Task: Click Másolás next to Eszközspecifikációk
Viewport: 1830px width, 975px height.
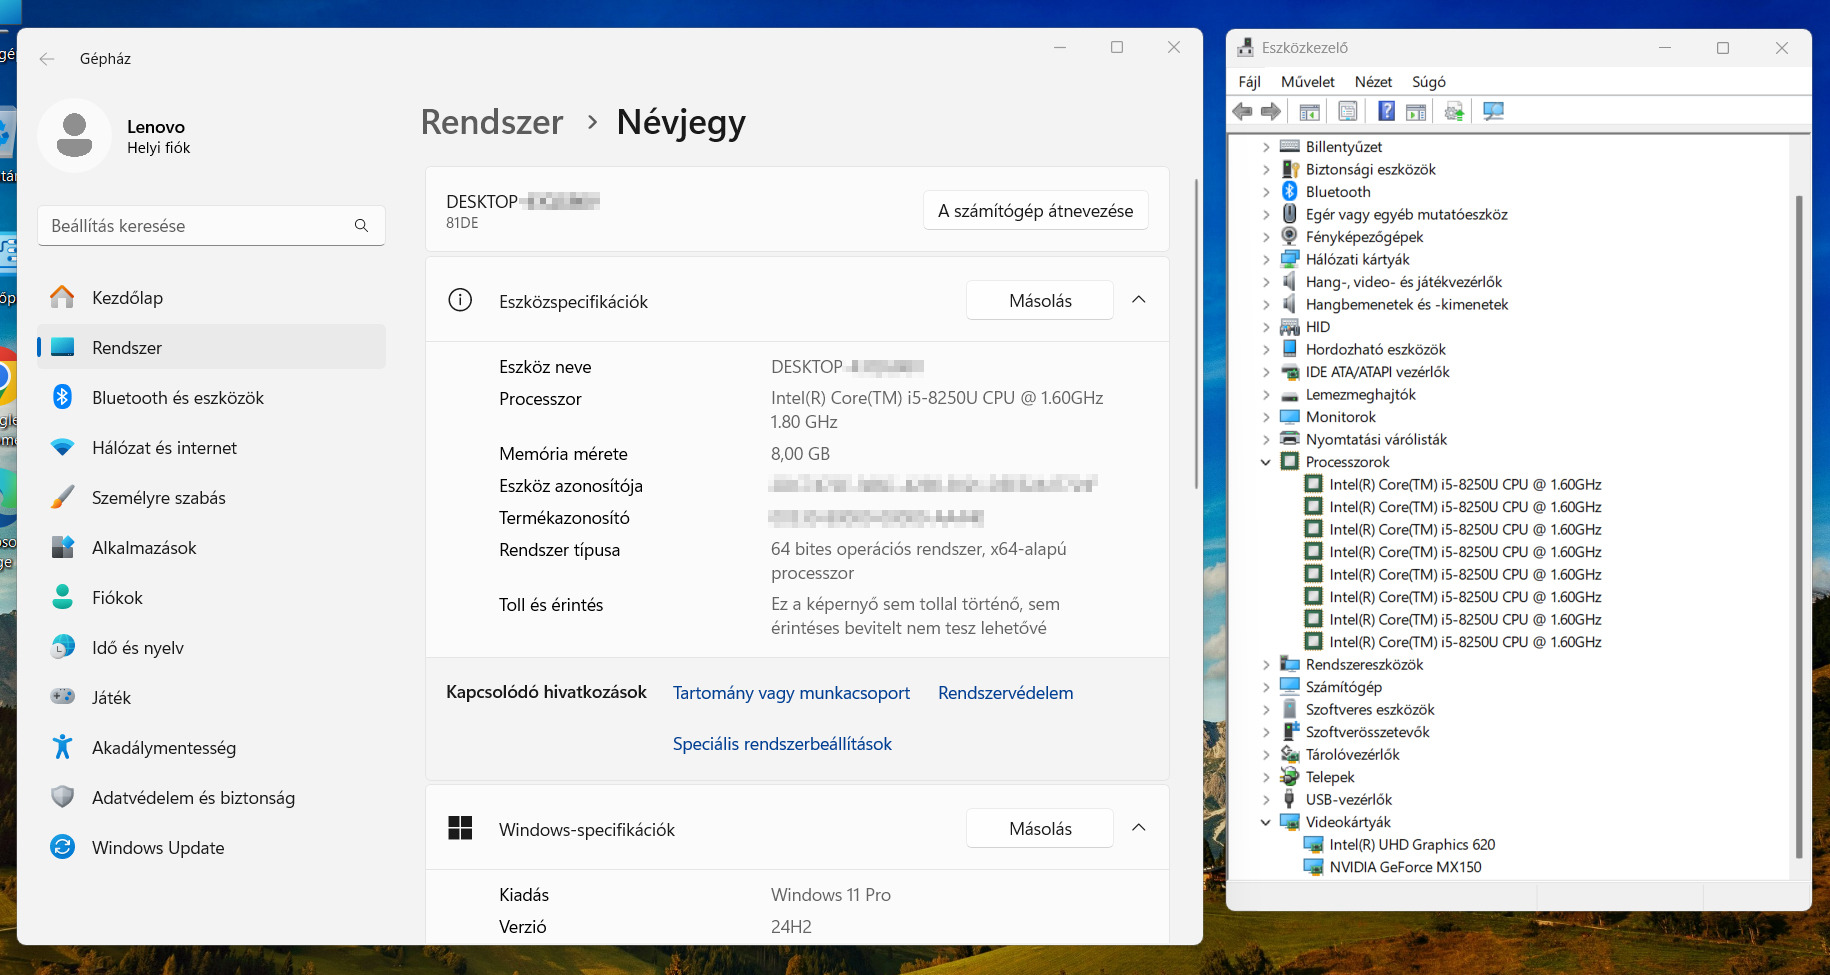Action: [x=1040, y=300]
